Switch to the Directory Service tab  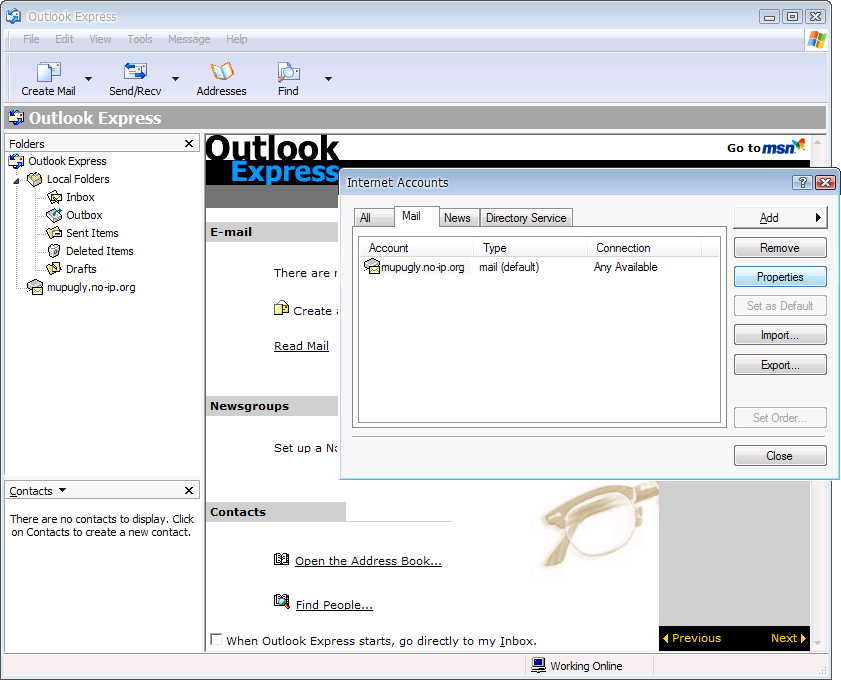coord(526,218)
